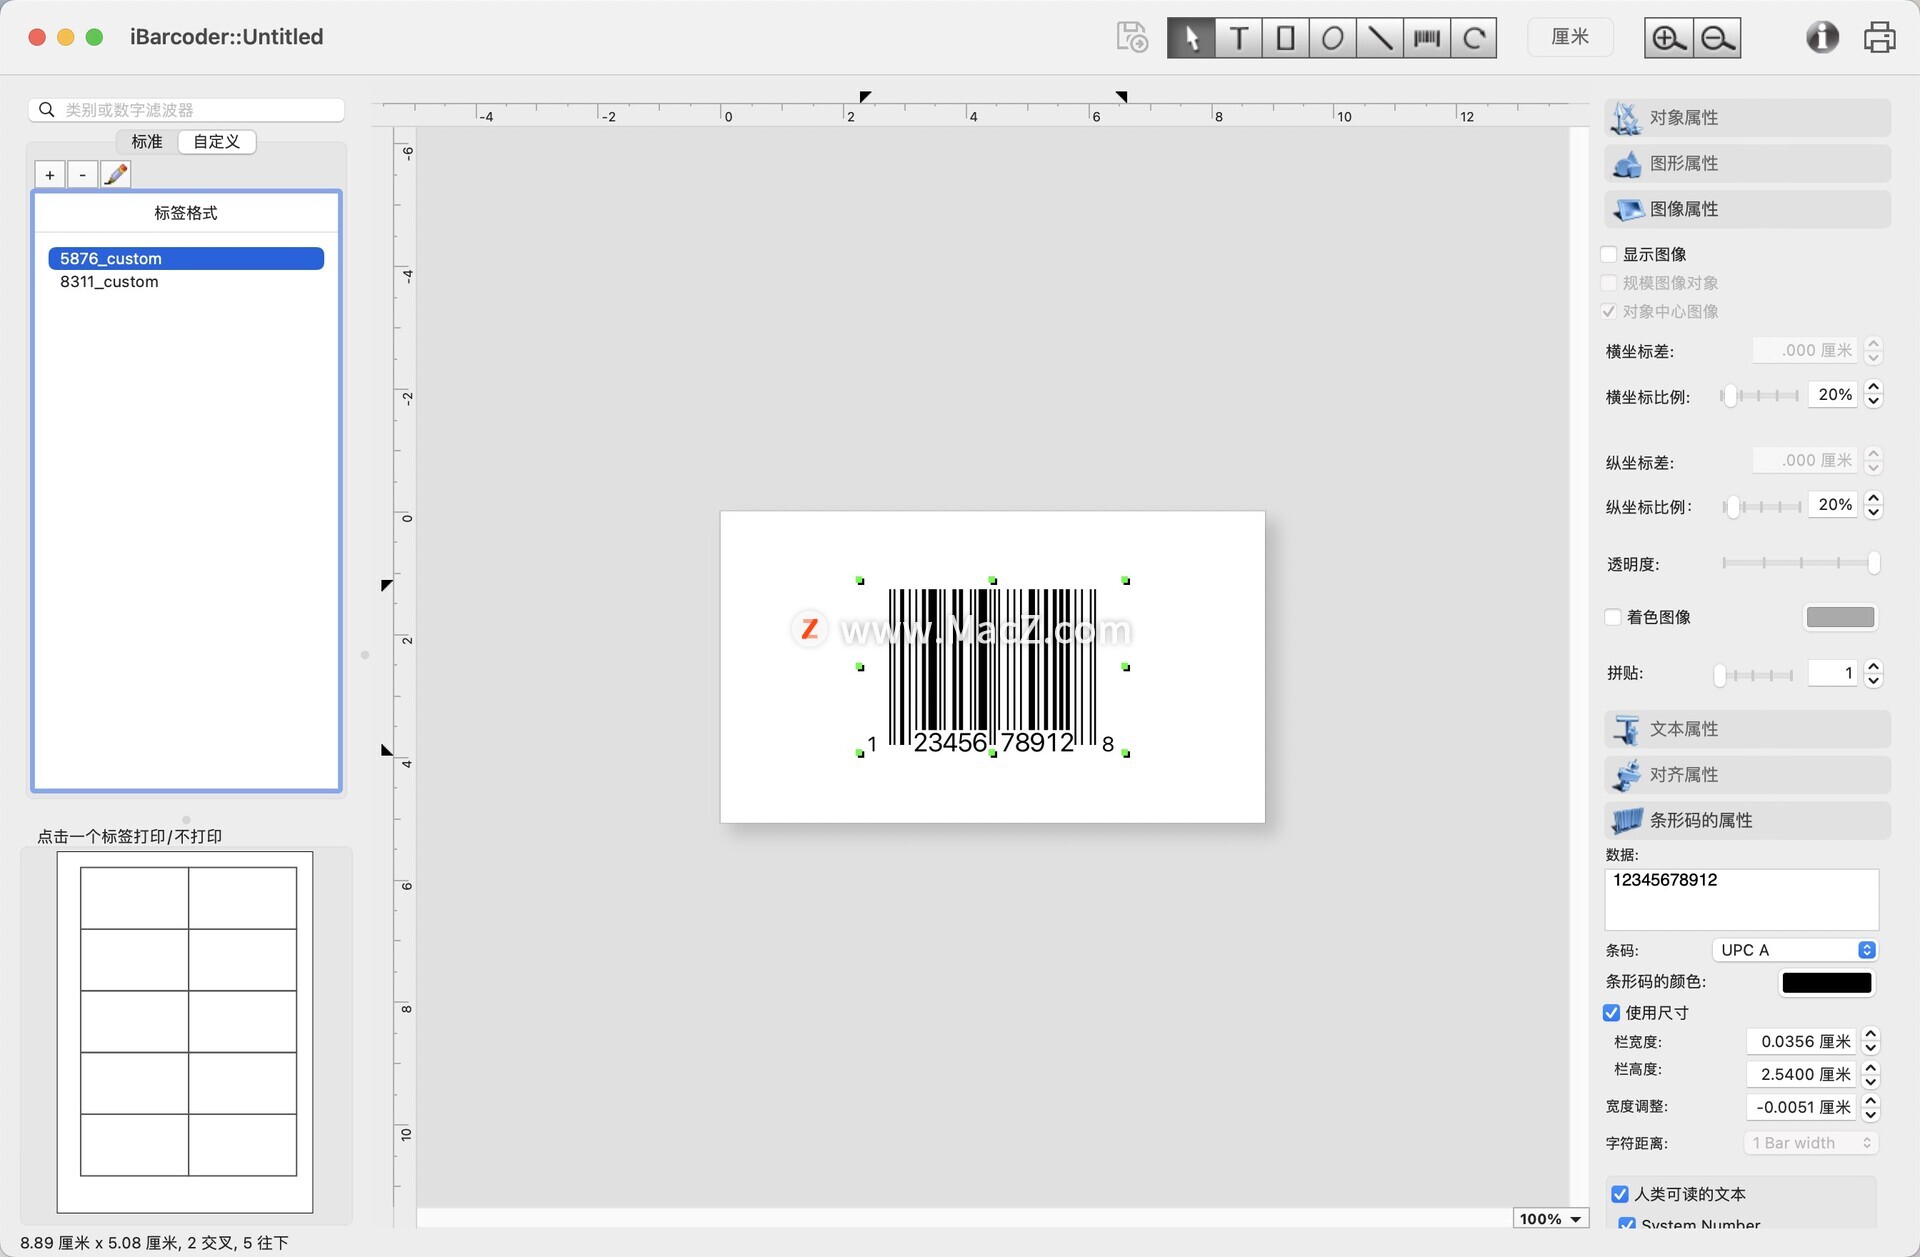Open the 字符距离 Bar width dropdown

(x=1811, y=1143)
